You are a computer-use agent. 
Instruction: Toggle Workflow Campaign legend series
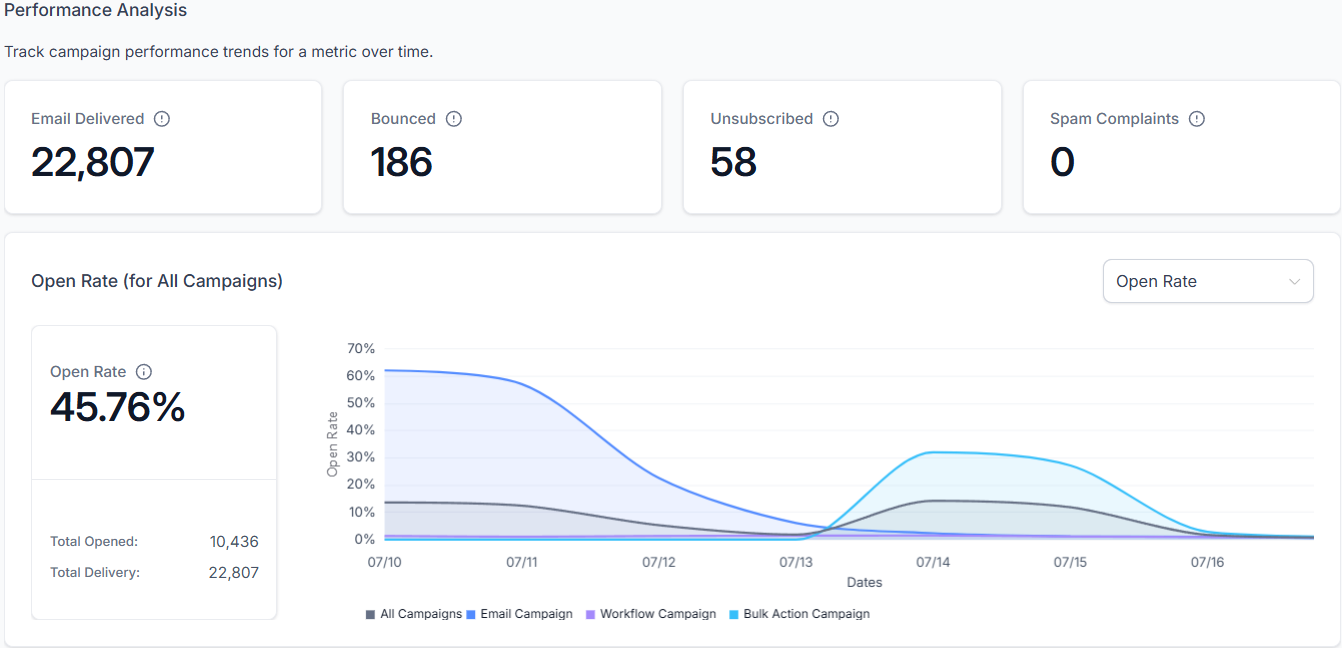pos(651,614)
